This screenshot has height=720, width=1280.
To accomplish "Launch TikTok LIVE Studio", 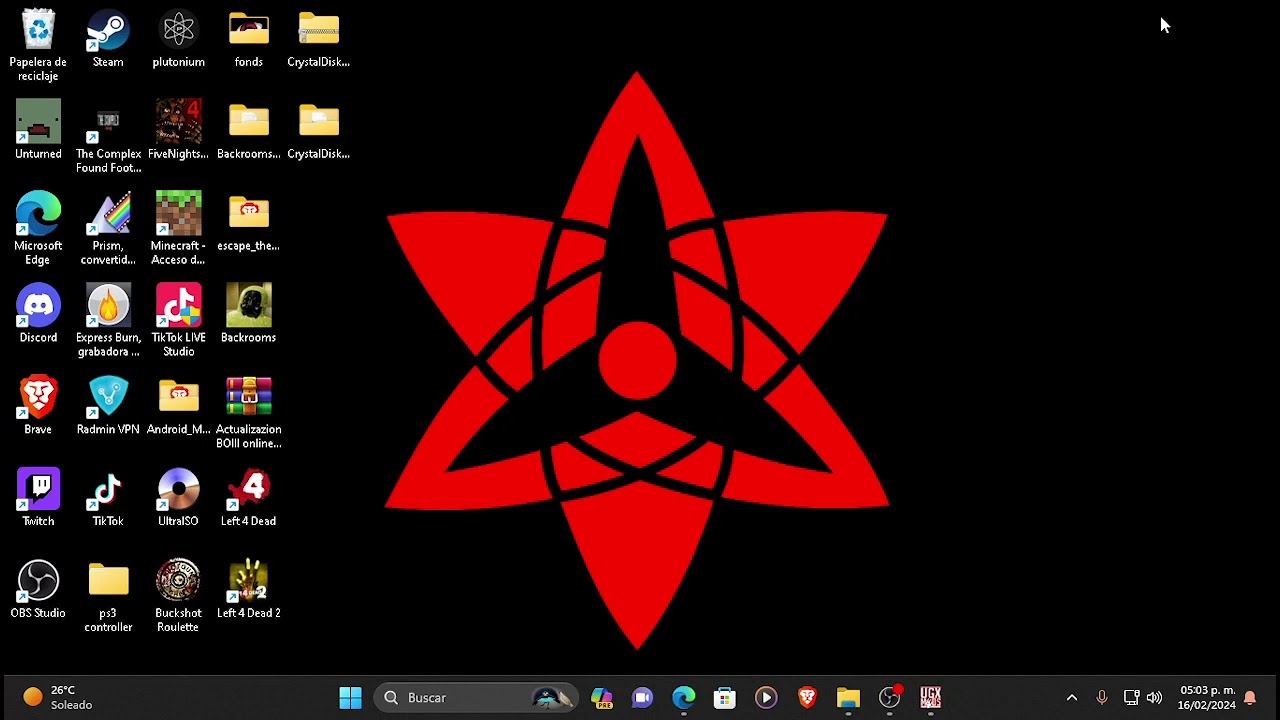I will 178,306.
